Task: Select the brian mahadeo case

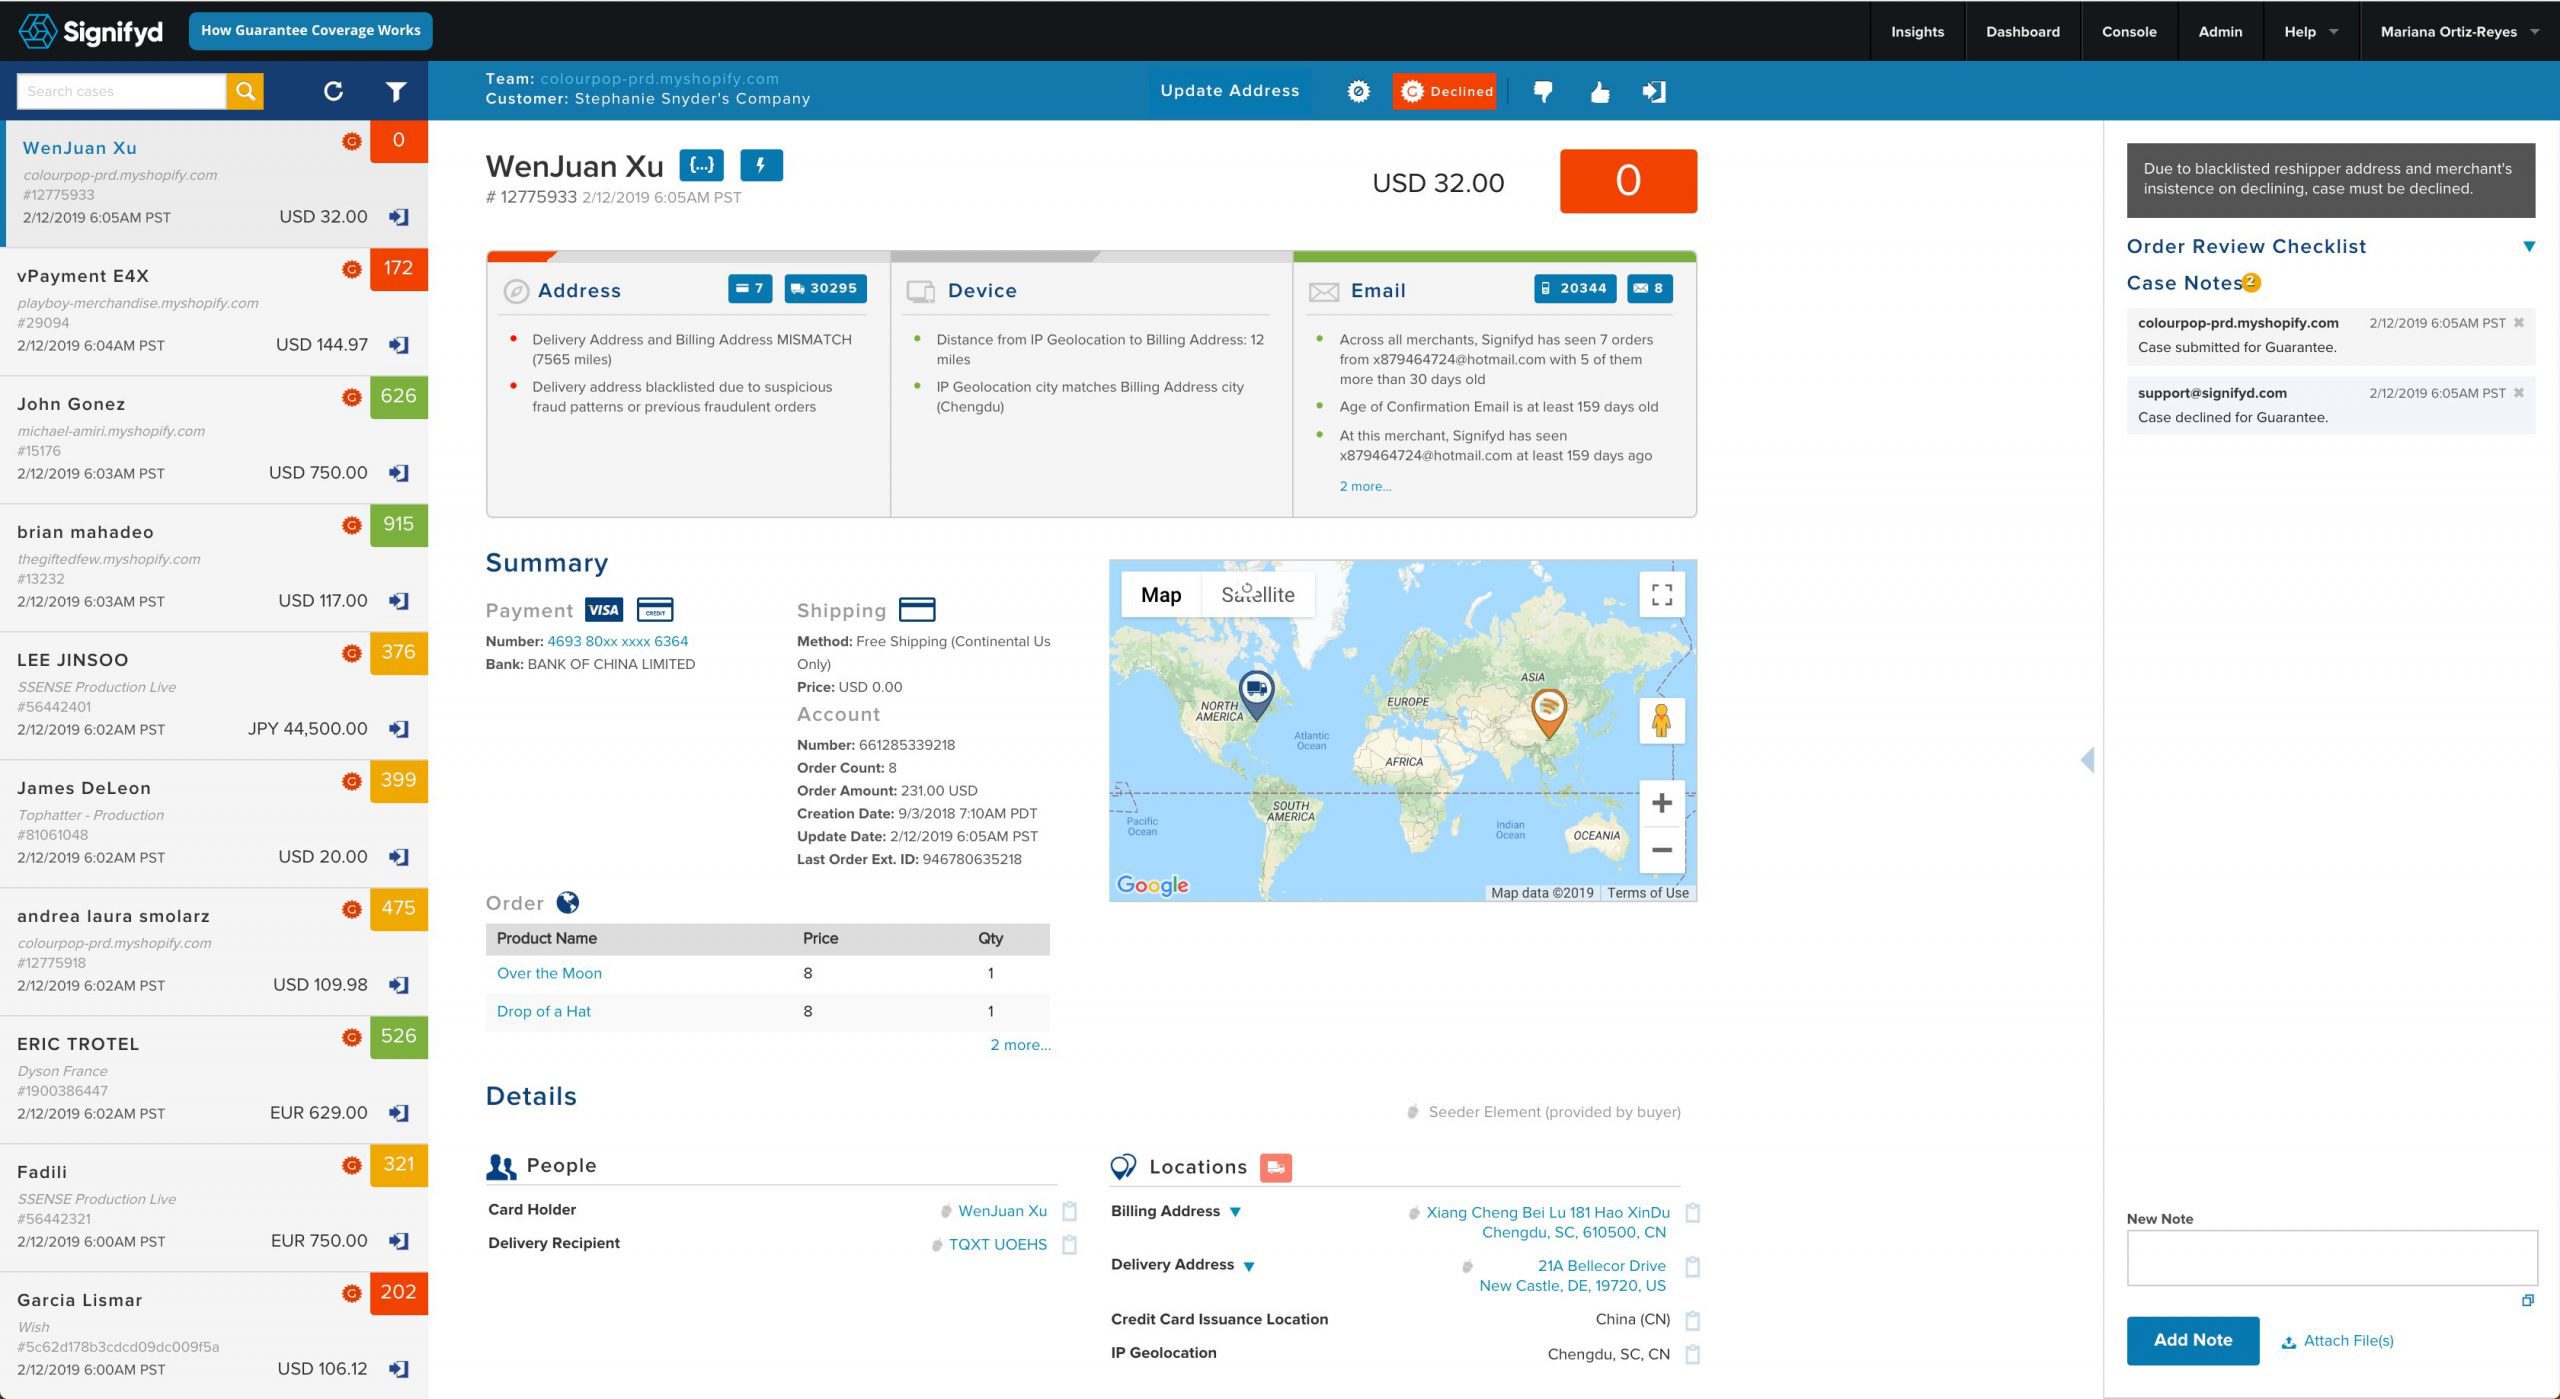Action: click(x=214, y=567)
